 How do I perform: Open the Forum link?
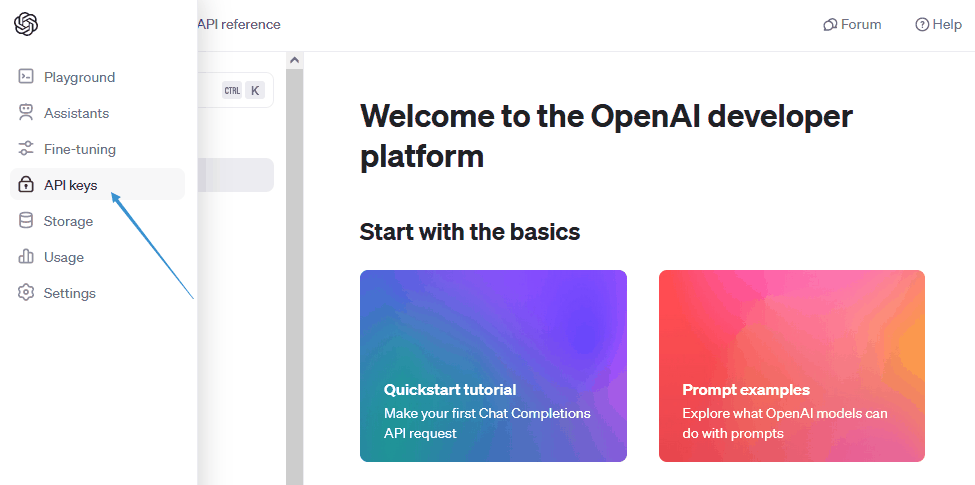click(852, 25)
